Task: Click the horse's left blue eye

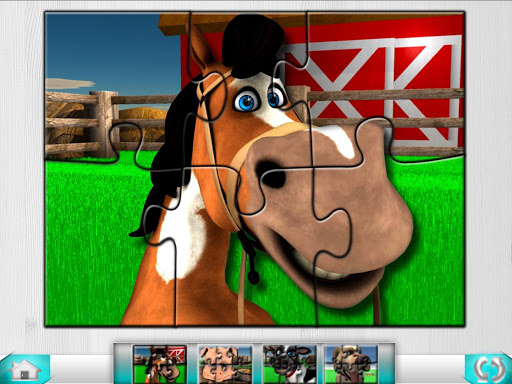Action: (247, 101)
